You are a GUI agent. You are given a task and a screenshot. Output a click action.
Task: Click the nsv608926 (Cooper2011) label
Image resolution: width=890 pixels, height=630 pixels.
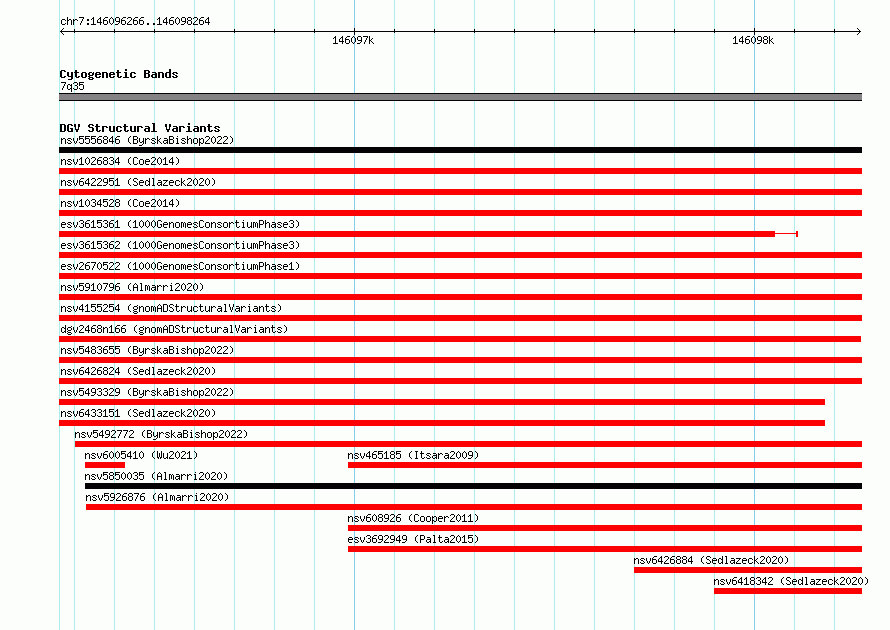point(413,518)
